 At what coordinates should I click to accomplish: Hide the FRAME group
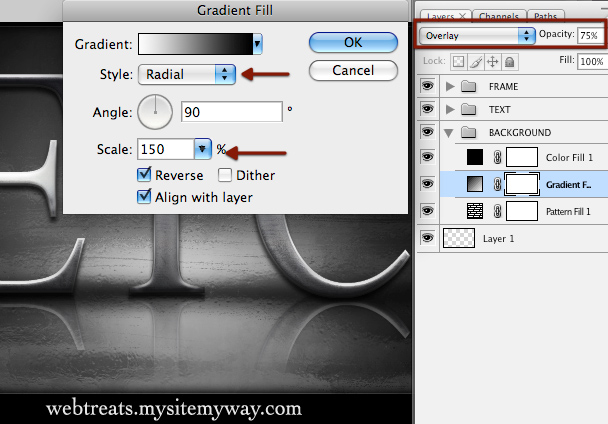click(x=427, y=86)
